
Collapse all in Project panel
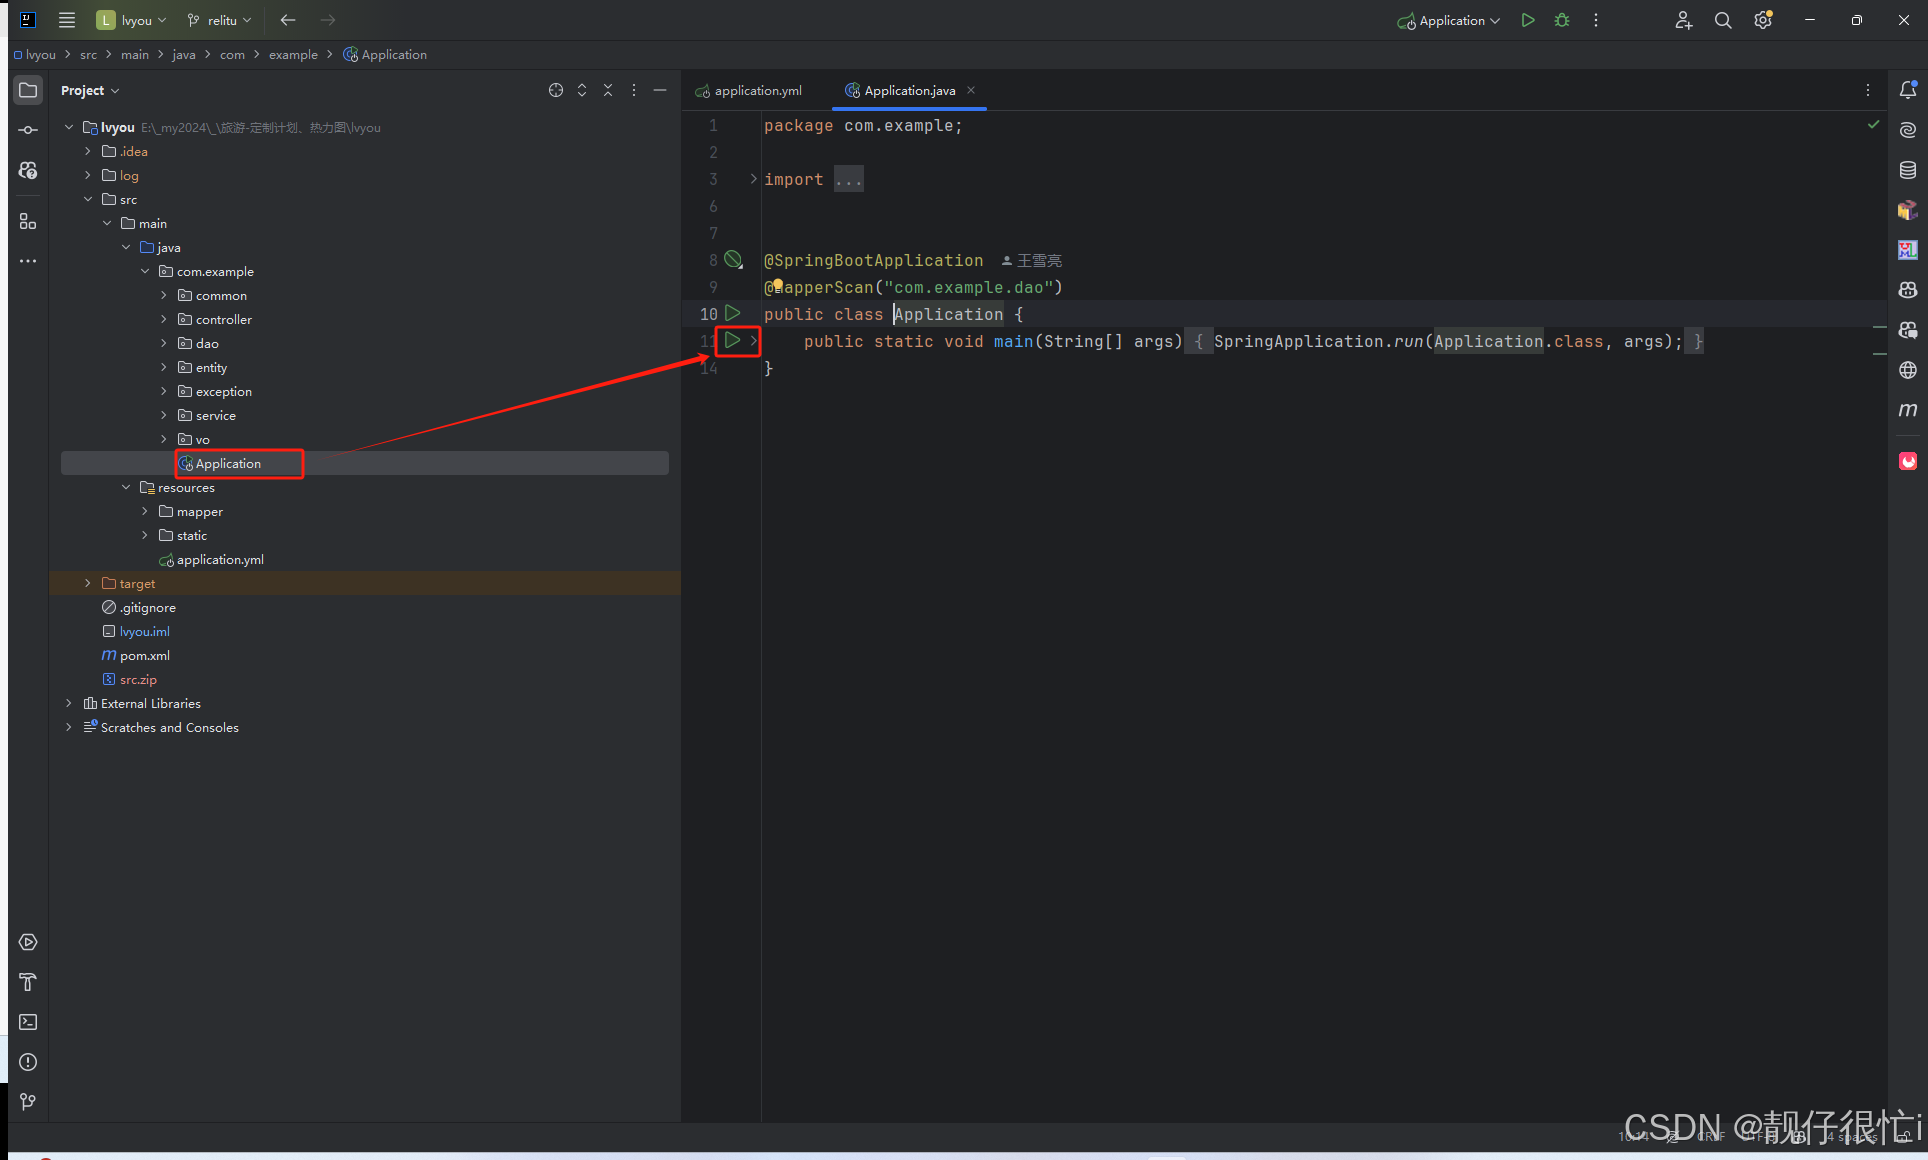608,90
